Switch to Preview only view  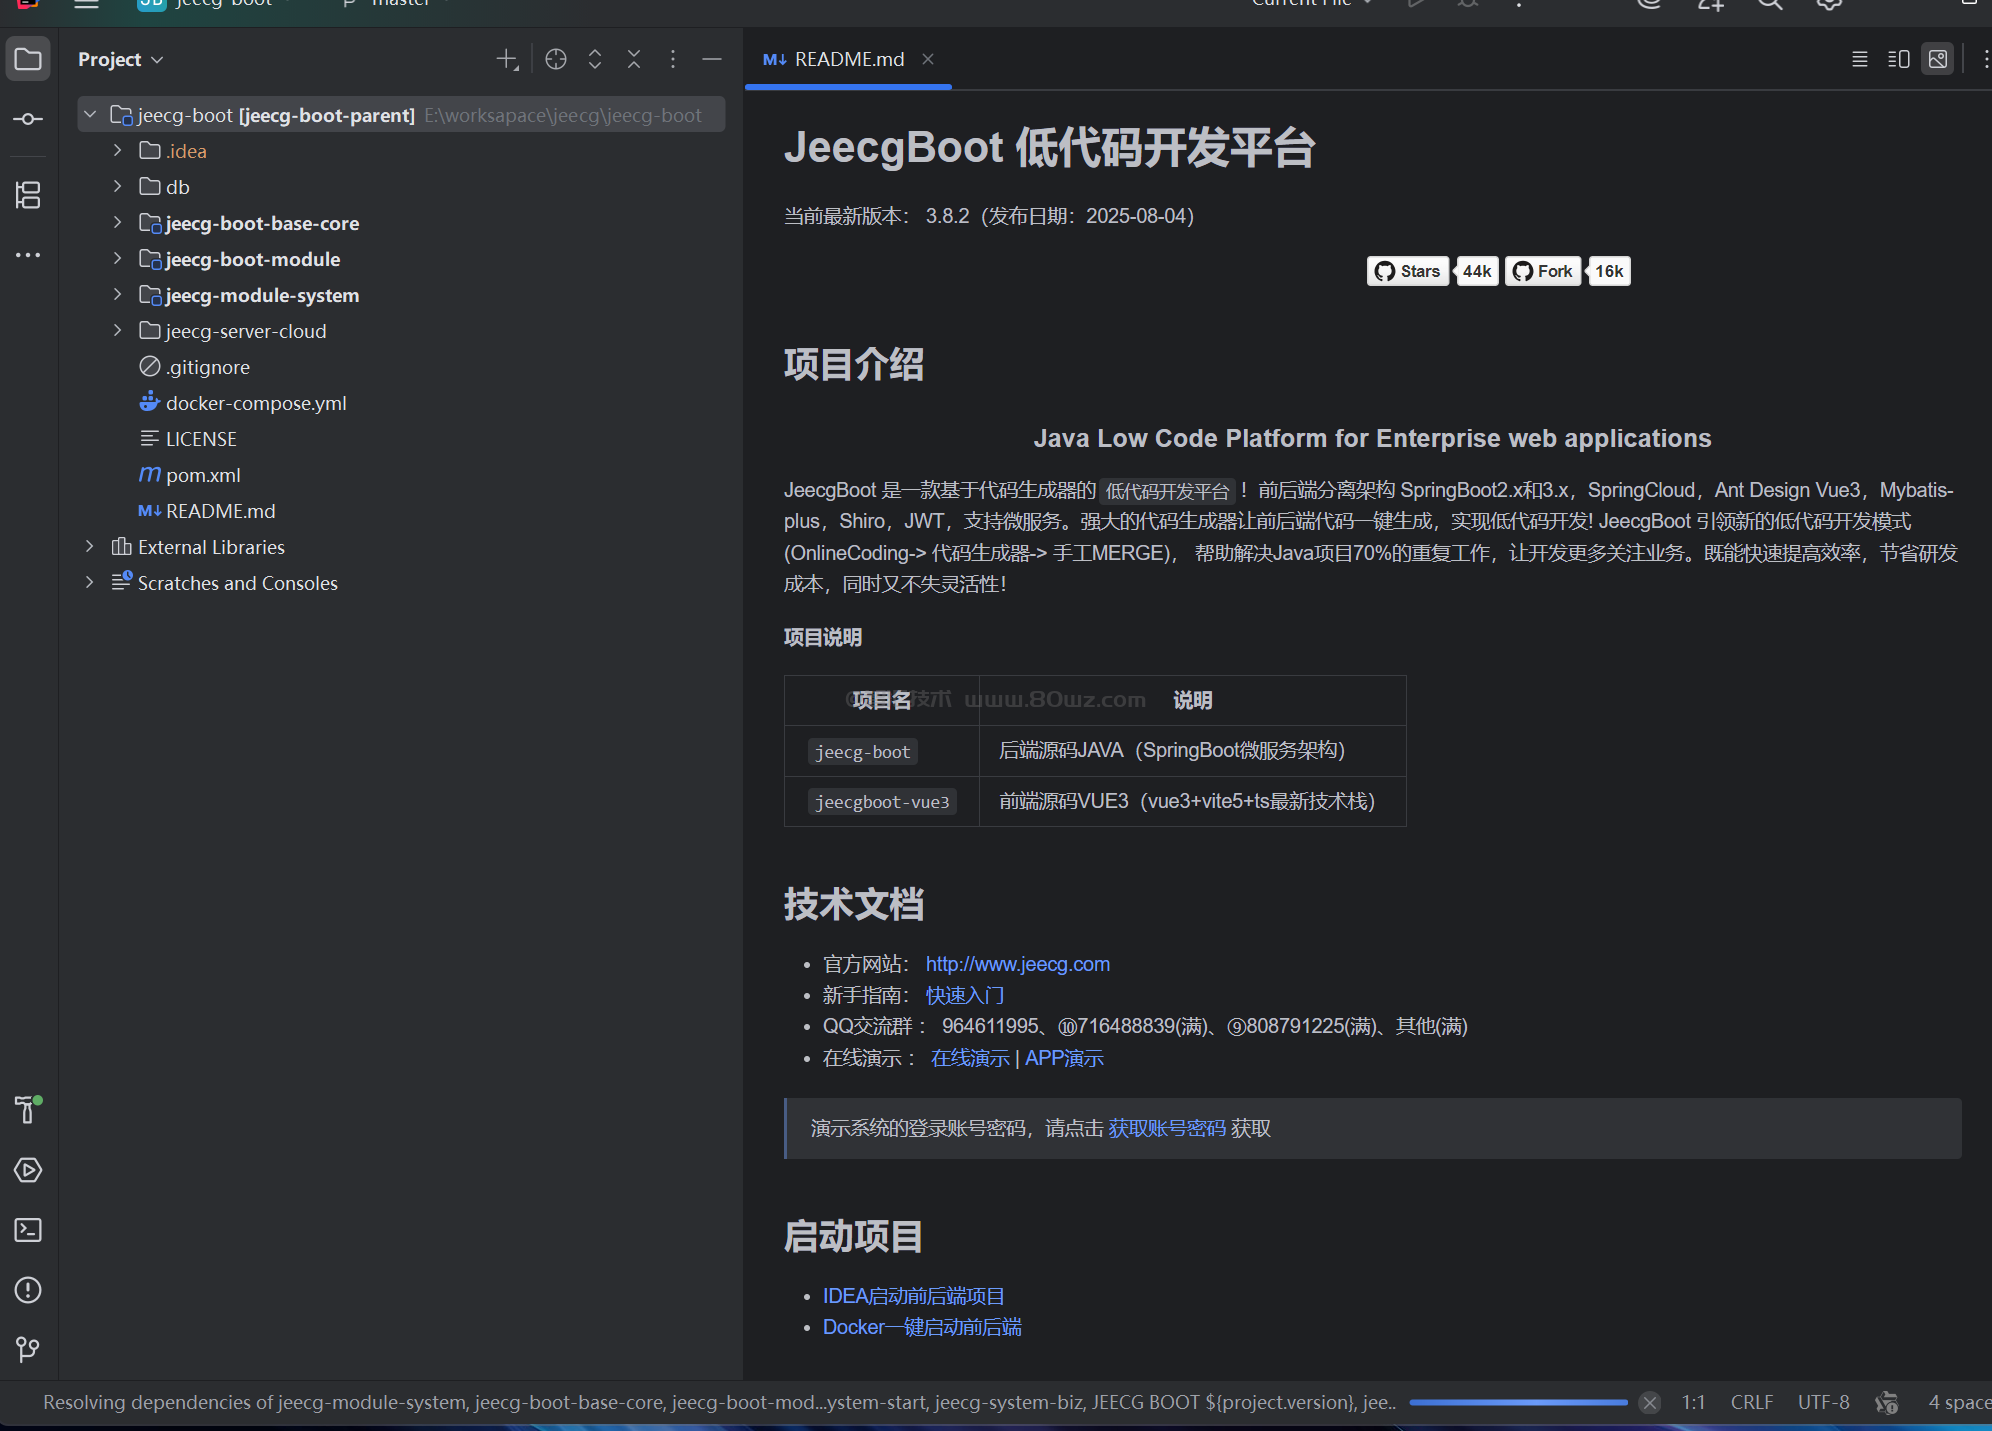(1938, 59)
